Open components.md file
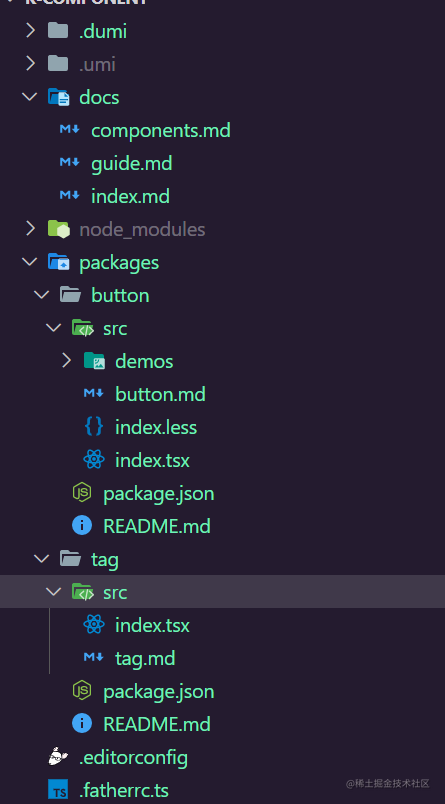This screenshot has width=445, height=804. click(160, 130)
